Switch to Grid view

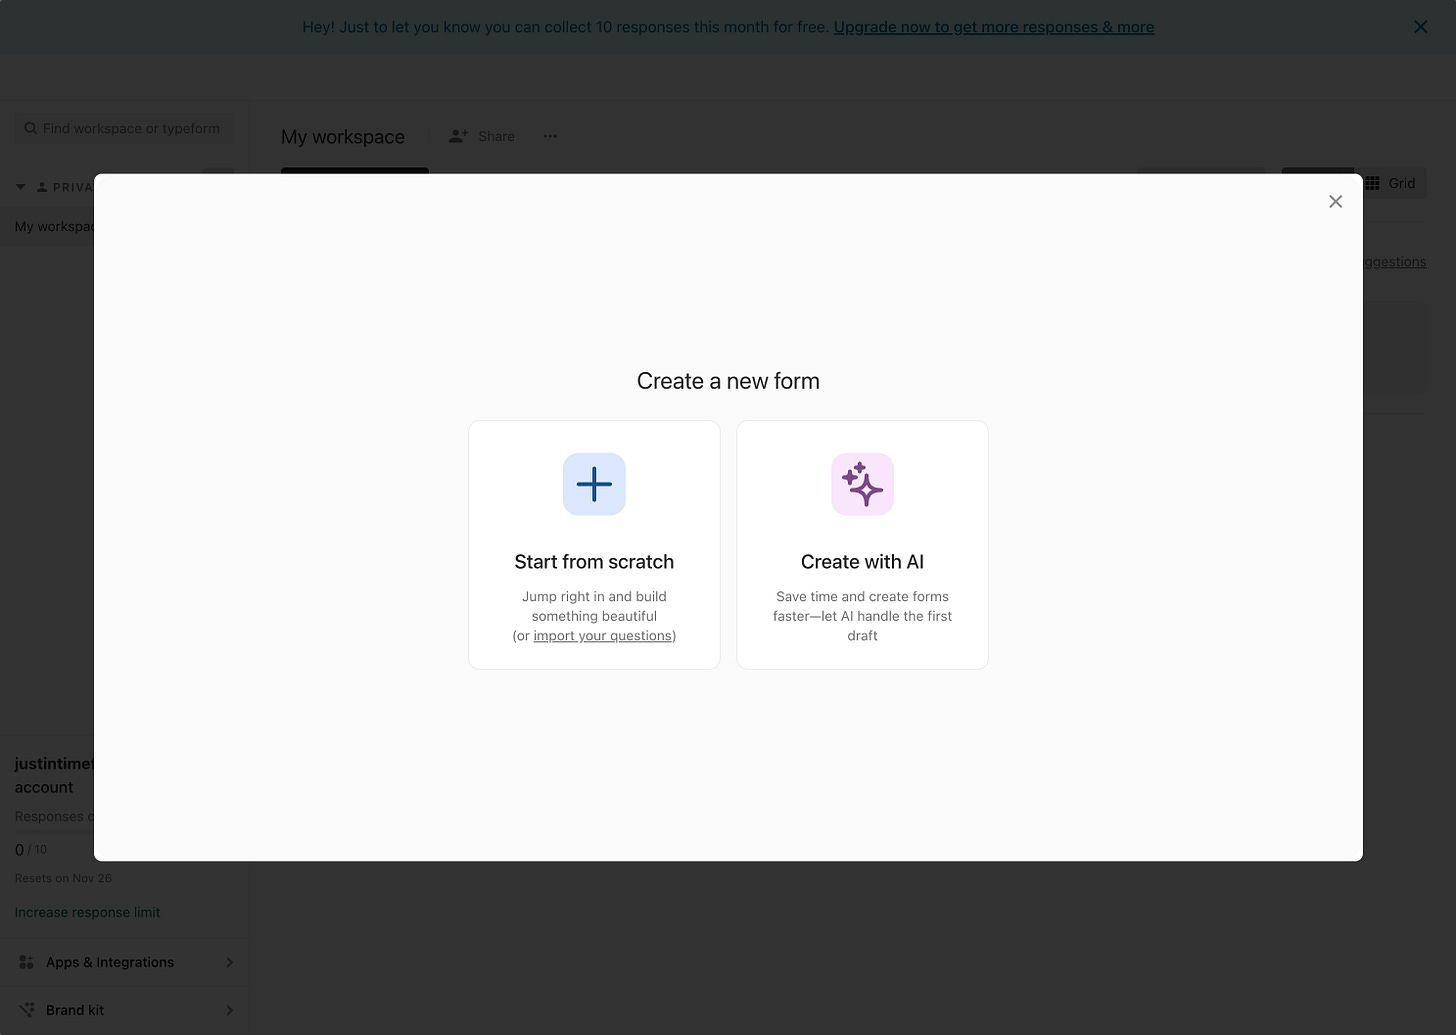coord(1390,183)
